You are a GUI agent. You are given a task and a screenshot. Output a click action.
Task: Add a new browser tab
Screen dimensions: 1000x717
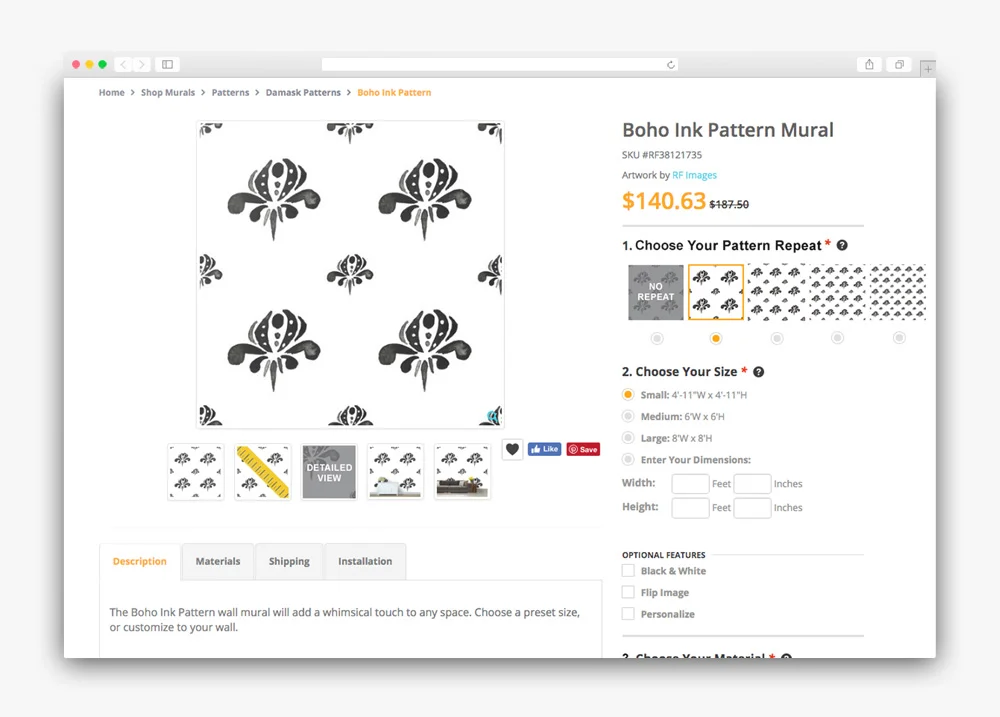(928, 68)
